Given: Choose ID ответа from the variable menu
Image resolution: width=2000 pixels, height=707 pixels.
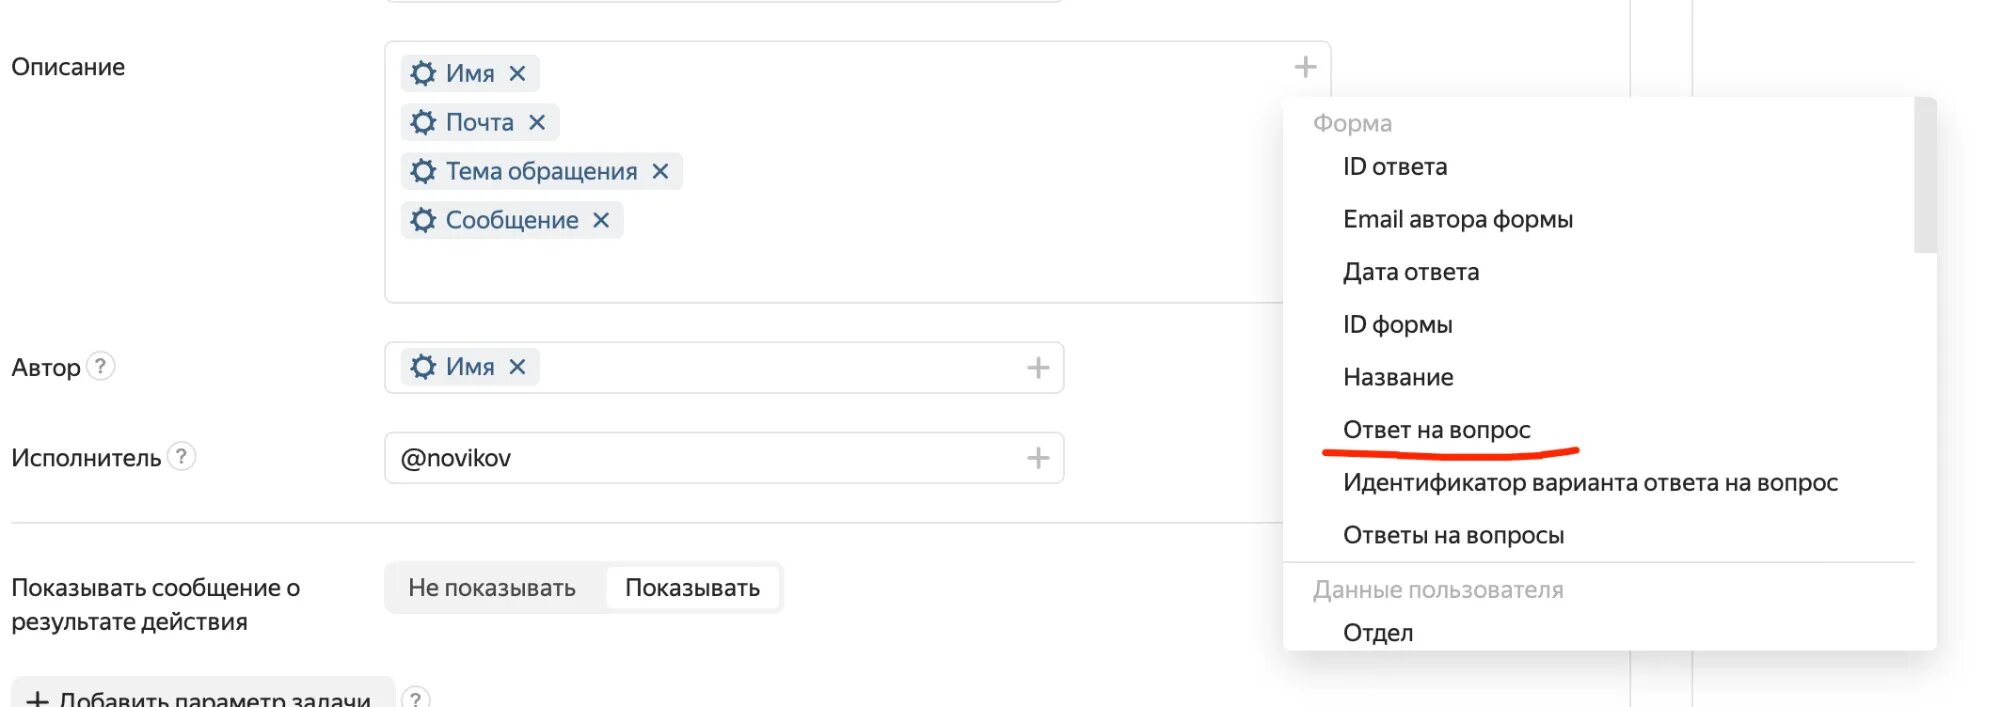Looking at the screenshot, I should coord(1395,167).
